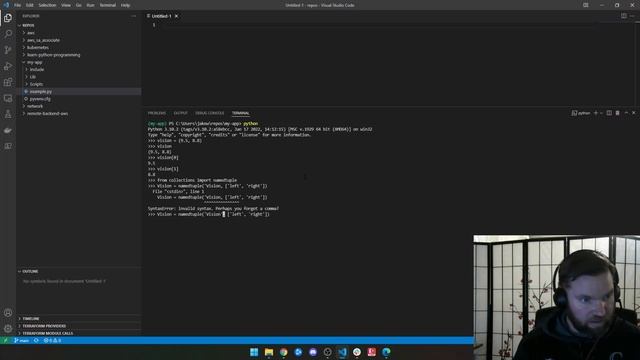The image size is (640, 360).
Task: Expand the kubernetes folder
Action: pyautogui.click(x=38, y=47)
